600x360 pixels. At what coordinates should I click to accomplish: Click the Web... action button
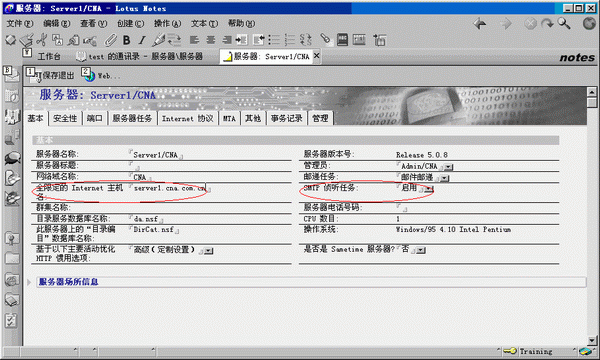(101, 75)
